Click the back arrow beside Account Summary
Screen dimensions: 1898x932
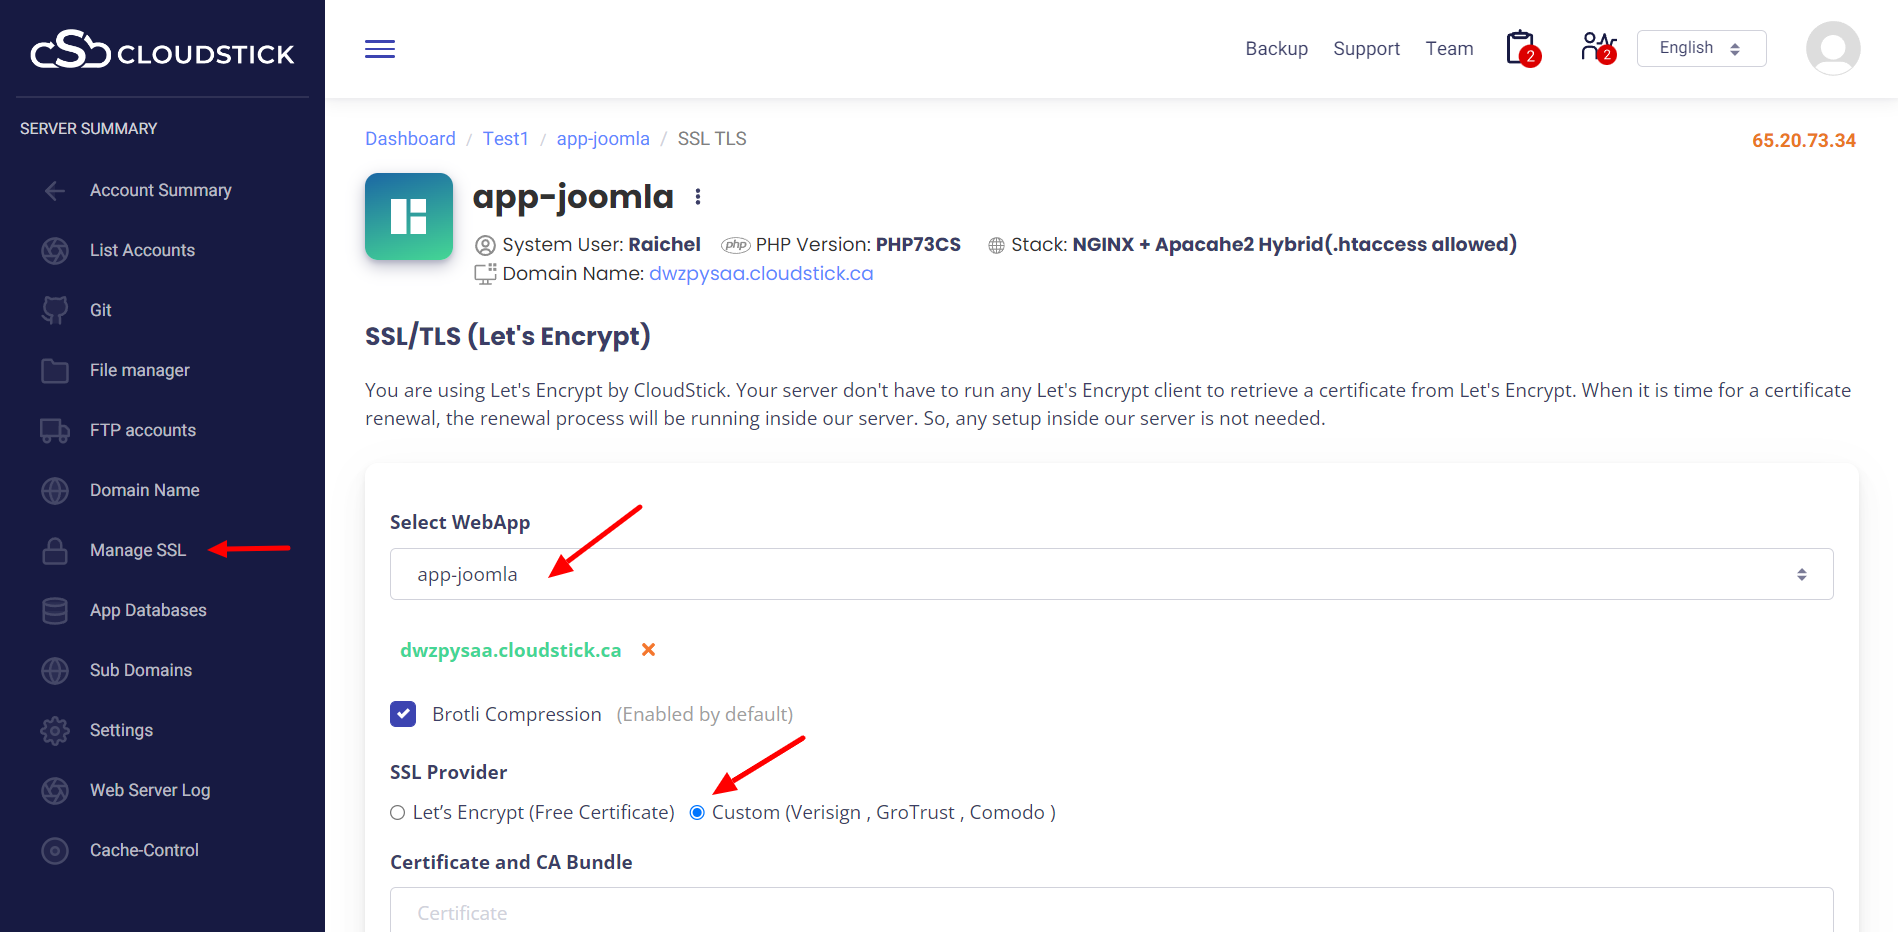[x=55, y=190]
